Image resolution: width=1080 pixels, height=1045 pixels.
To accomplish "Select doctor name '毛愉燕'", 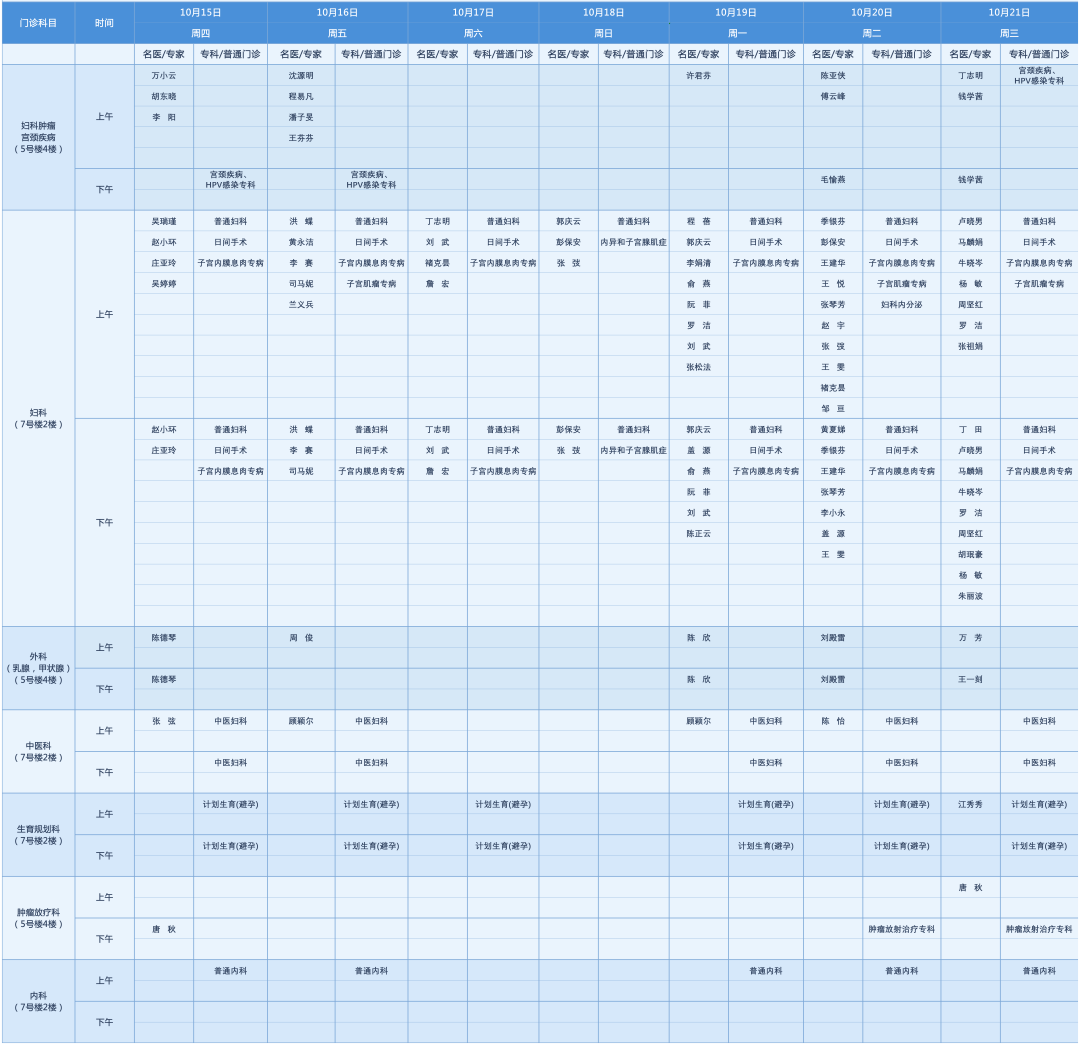I will click(x=833, y=180).
